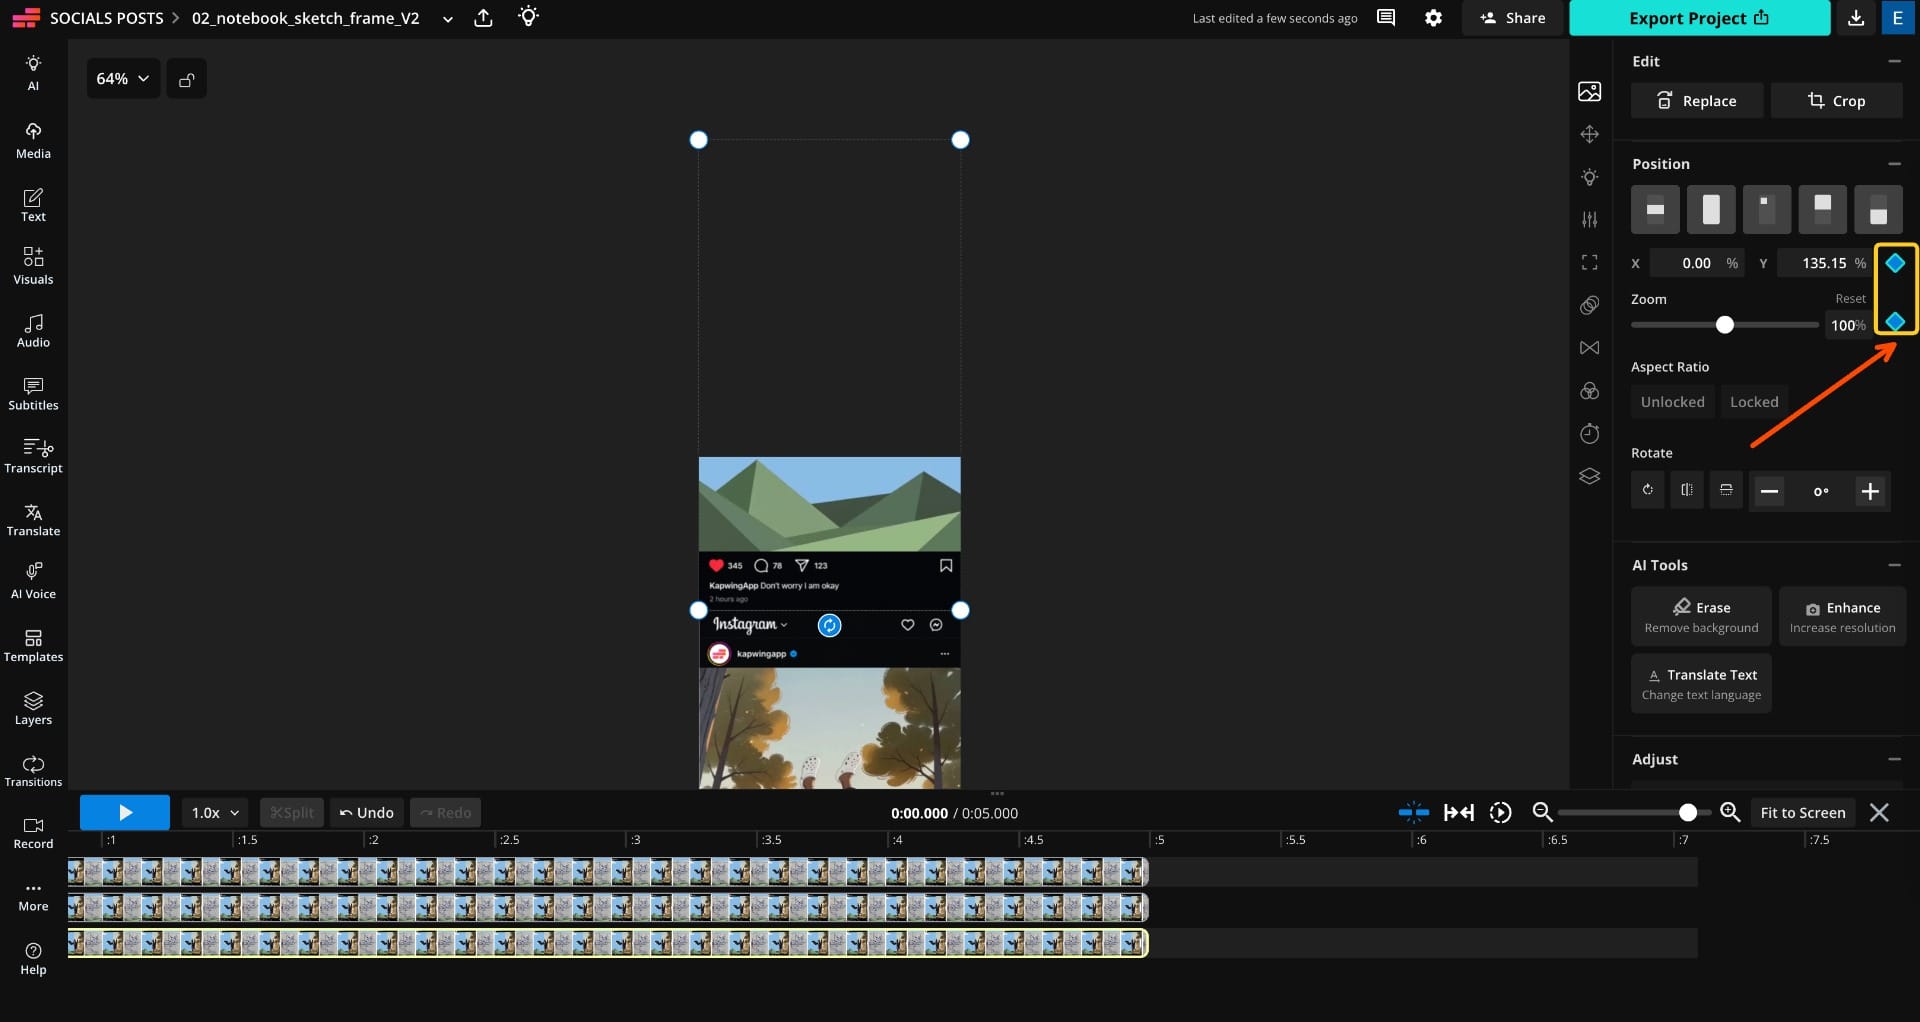Open the Translate panel
Image resolution: width=1920 pixels, height=1022 pixels.
click(33, 519)
